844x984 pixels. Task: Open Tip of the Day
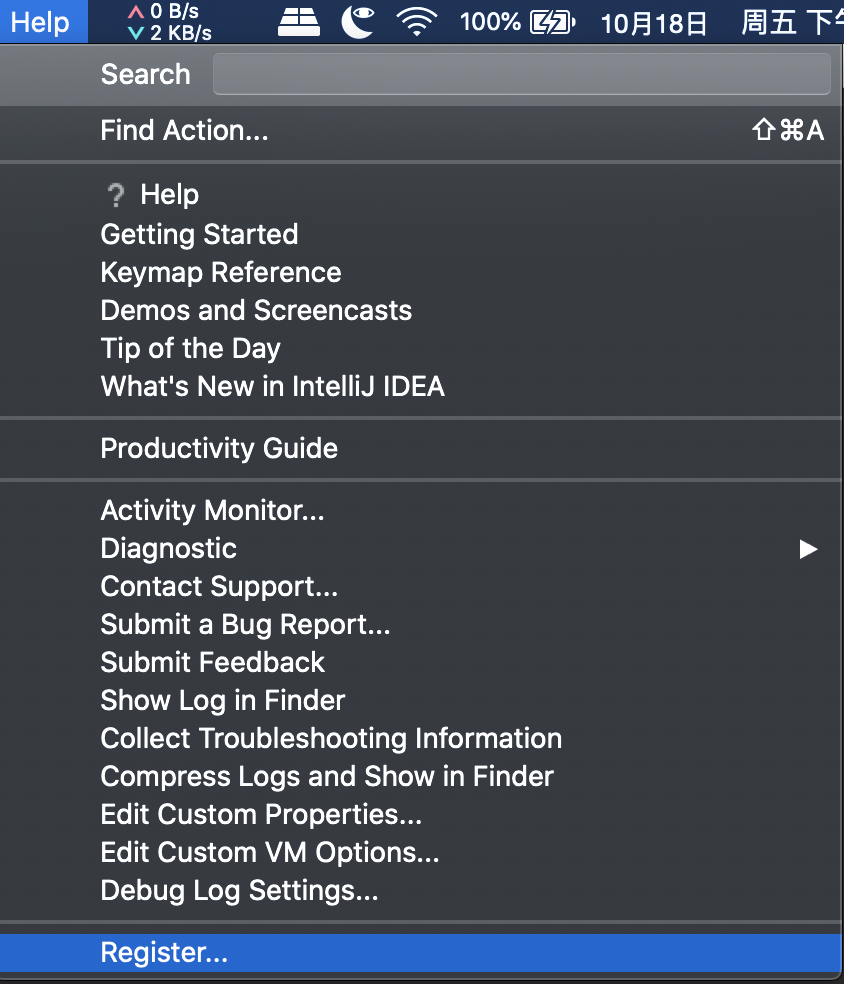[190, 348]
